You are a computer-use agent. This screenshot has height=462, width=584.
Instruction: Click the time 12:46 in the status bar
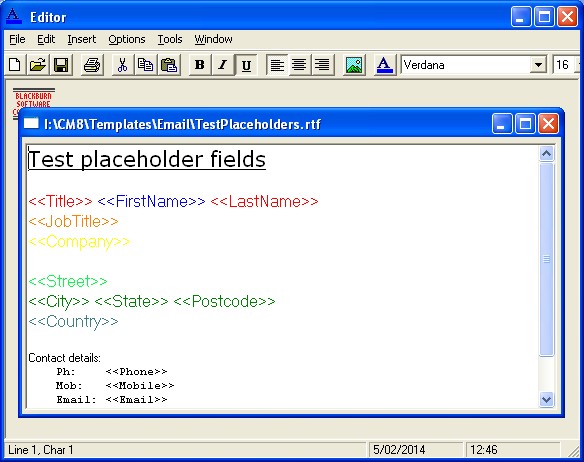click(483, 450)
